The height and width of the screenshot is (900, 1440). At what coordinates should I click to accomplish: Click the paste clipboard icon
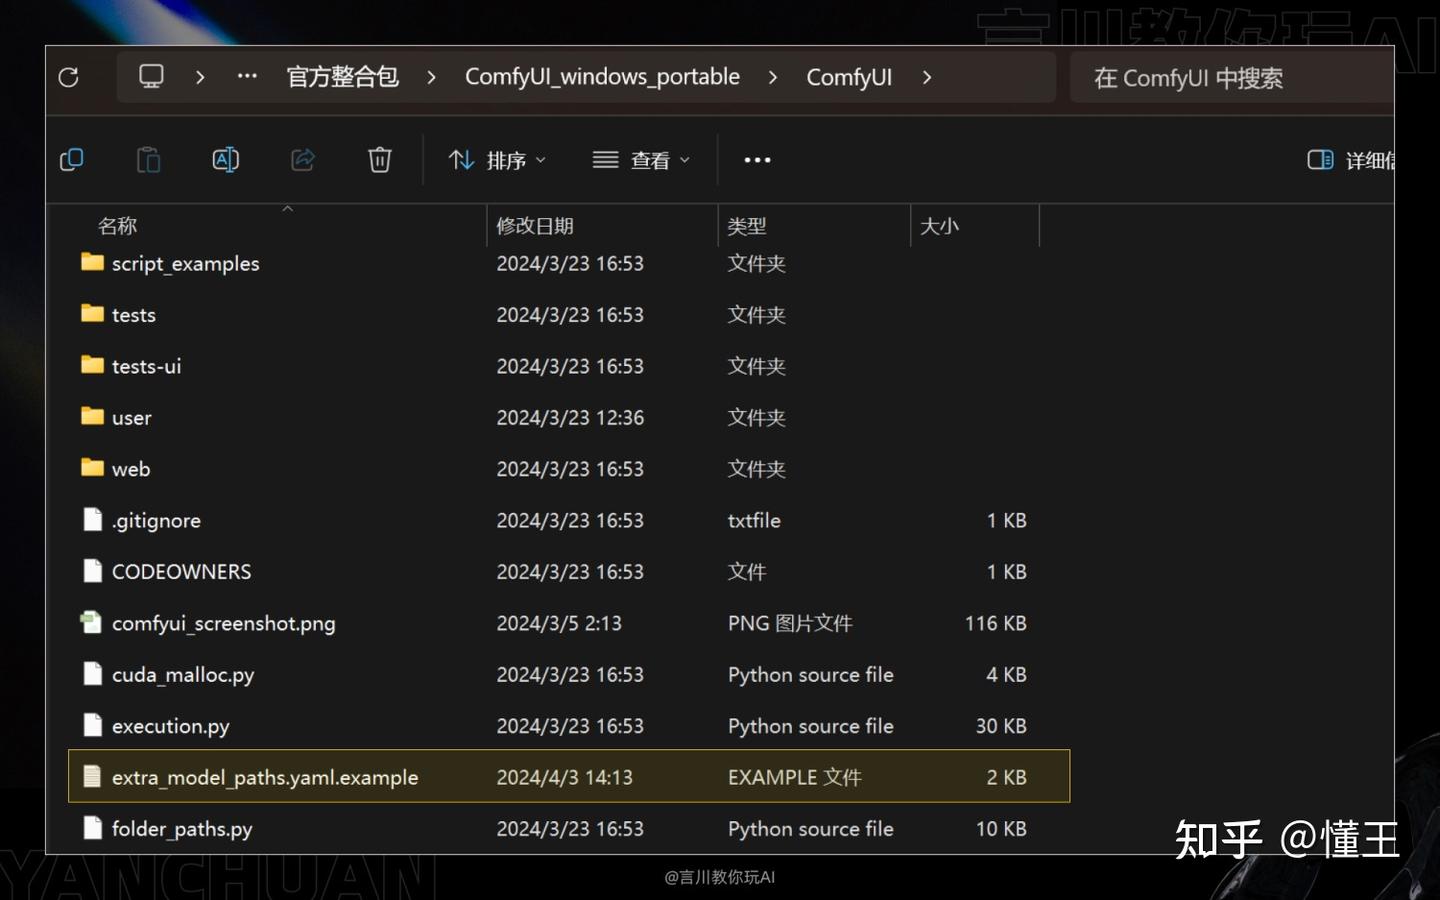click(x=149, y=160)
